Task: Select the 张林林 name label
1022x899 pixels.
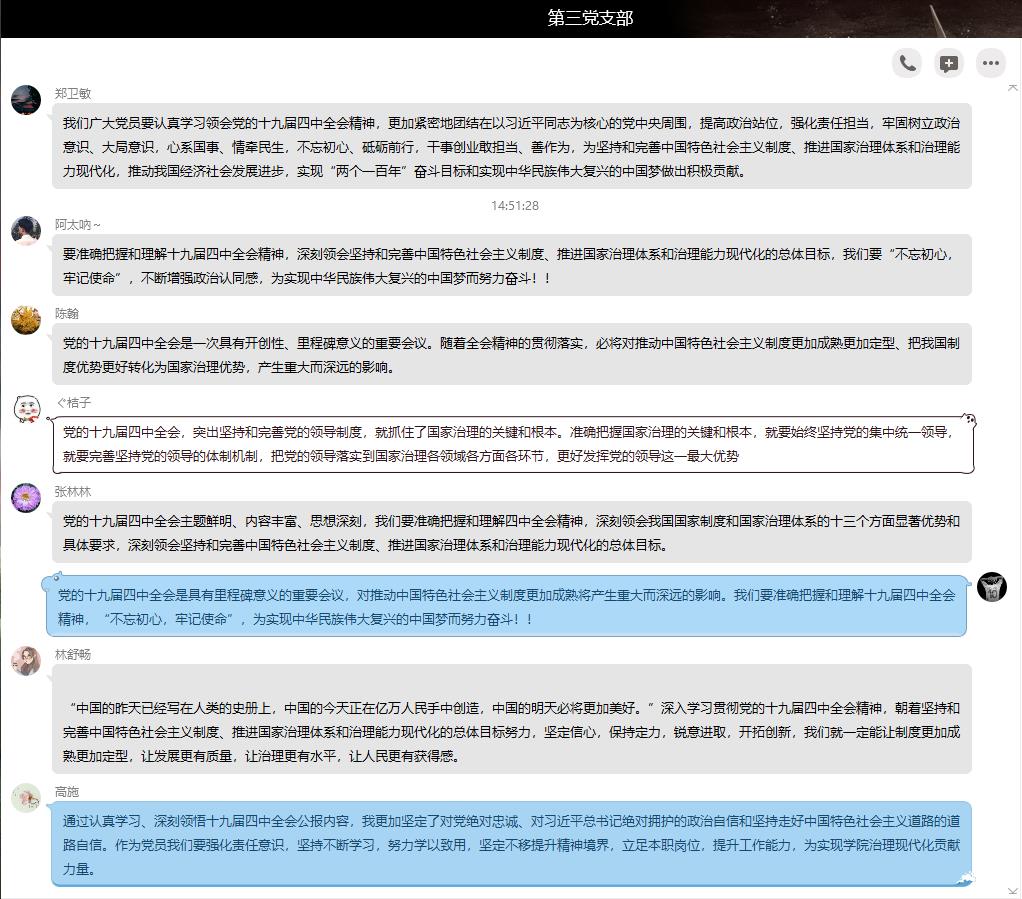Action: (x=73, y=491)
